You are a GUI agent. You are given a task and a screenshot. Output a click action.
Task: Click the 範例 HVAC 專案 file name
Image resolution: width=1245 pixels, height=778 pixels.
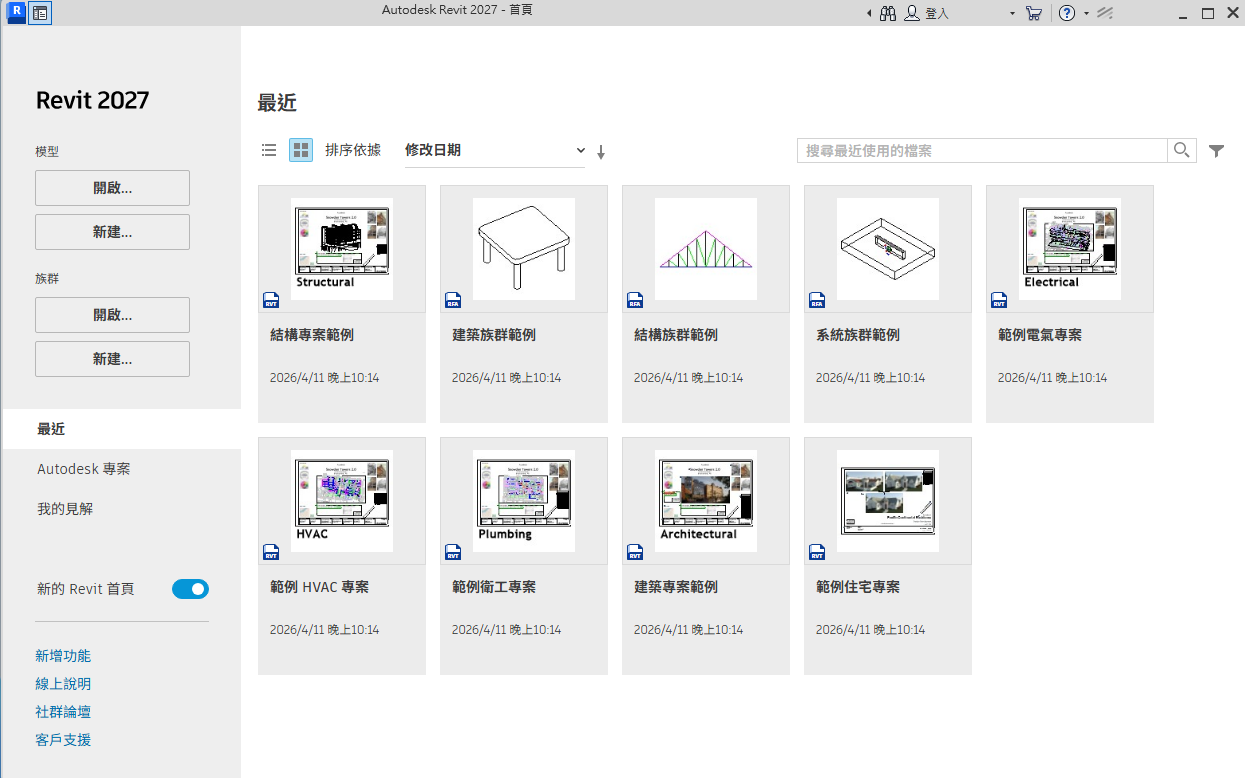(x=320, y=587)
